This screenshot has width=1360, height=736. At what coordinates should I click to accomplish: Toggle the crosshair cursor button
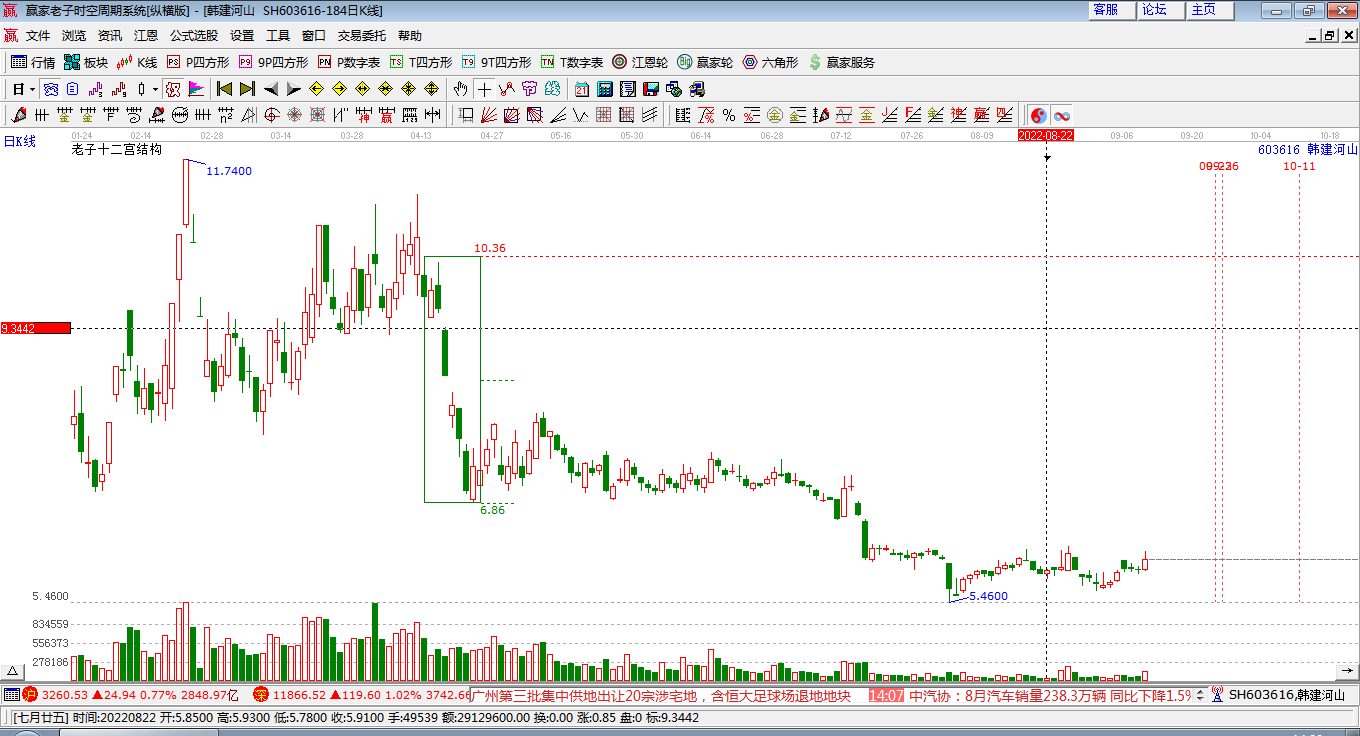tap(484, 89)
